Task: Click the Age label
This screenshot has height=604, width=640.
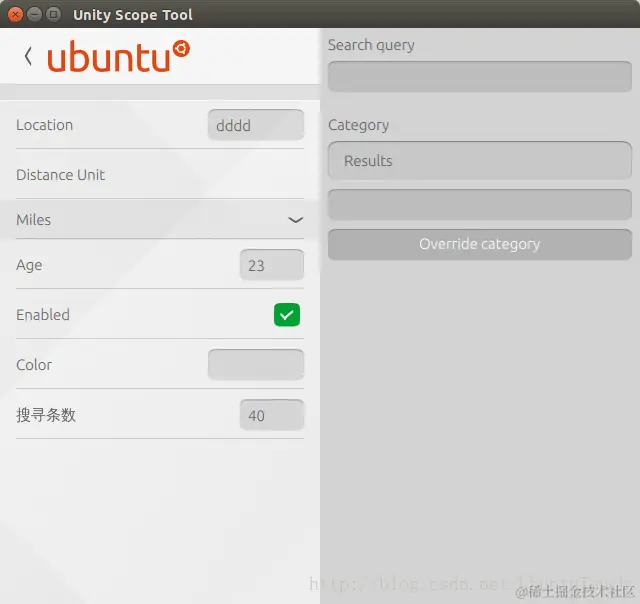Action: point(29,265)
